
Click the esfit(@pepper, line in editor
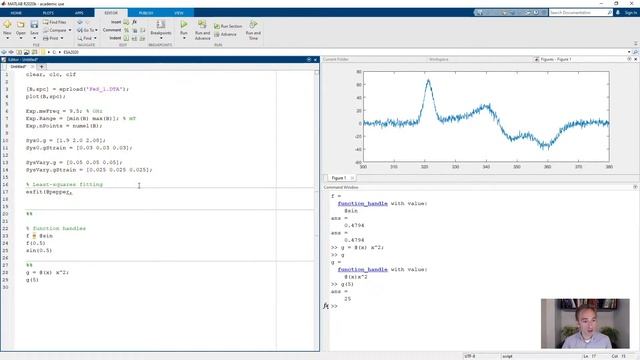click(49, 192)
